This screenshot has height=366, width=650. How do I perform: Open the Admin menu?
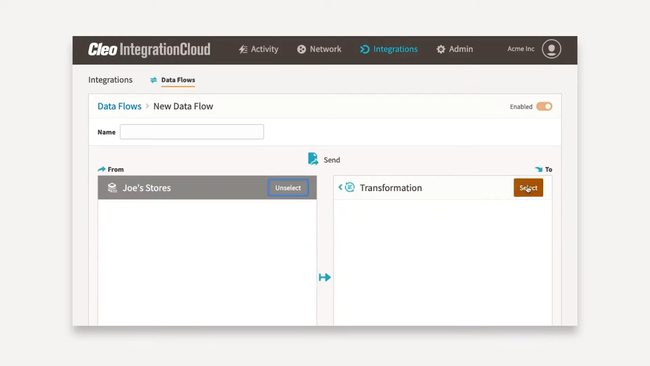[455, 49]
